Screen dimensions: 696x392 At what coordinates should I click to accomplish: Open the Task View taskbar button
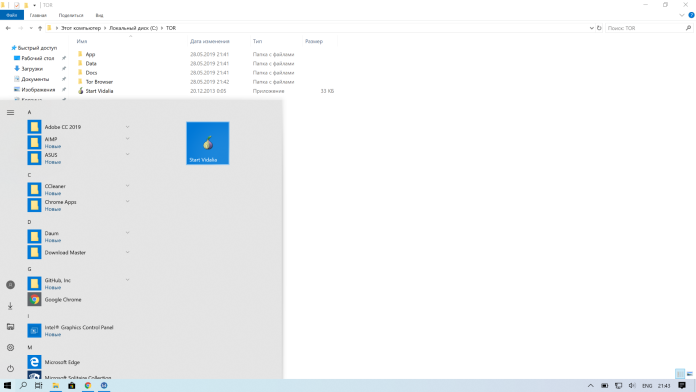click(39, 386)
